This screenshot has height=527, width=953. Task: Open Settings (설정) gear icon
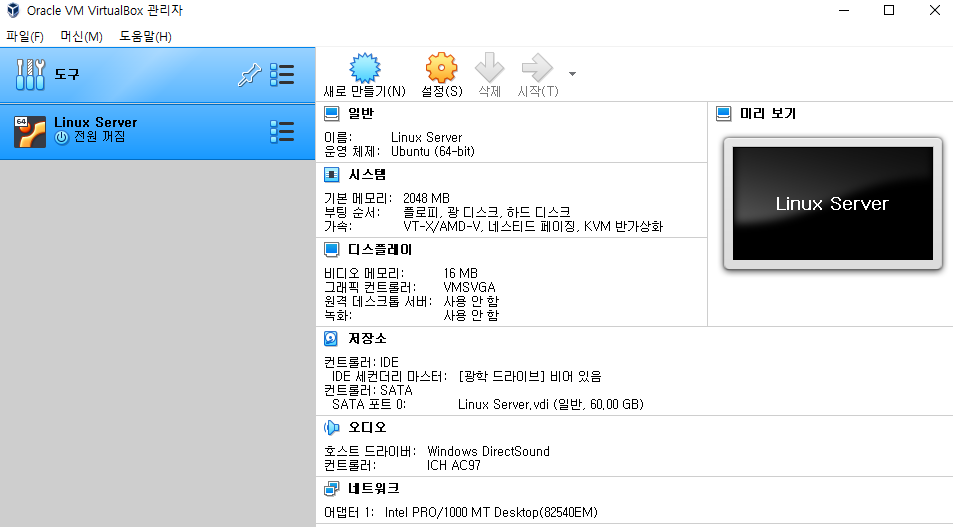[x=441, y=67]
